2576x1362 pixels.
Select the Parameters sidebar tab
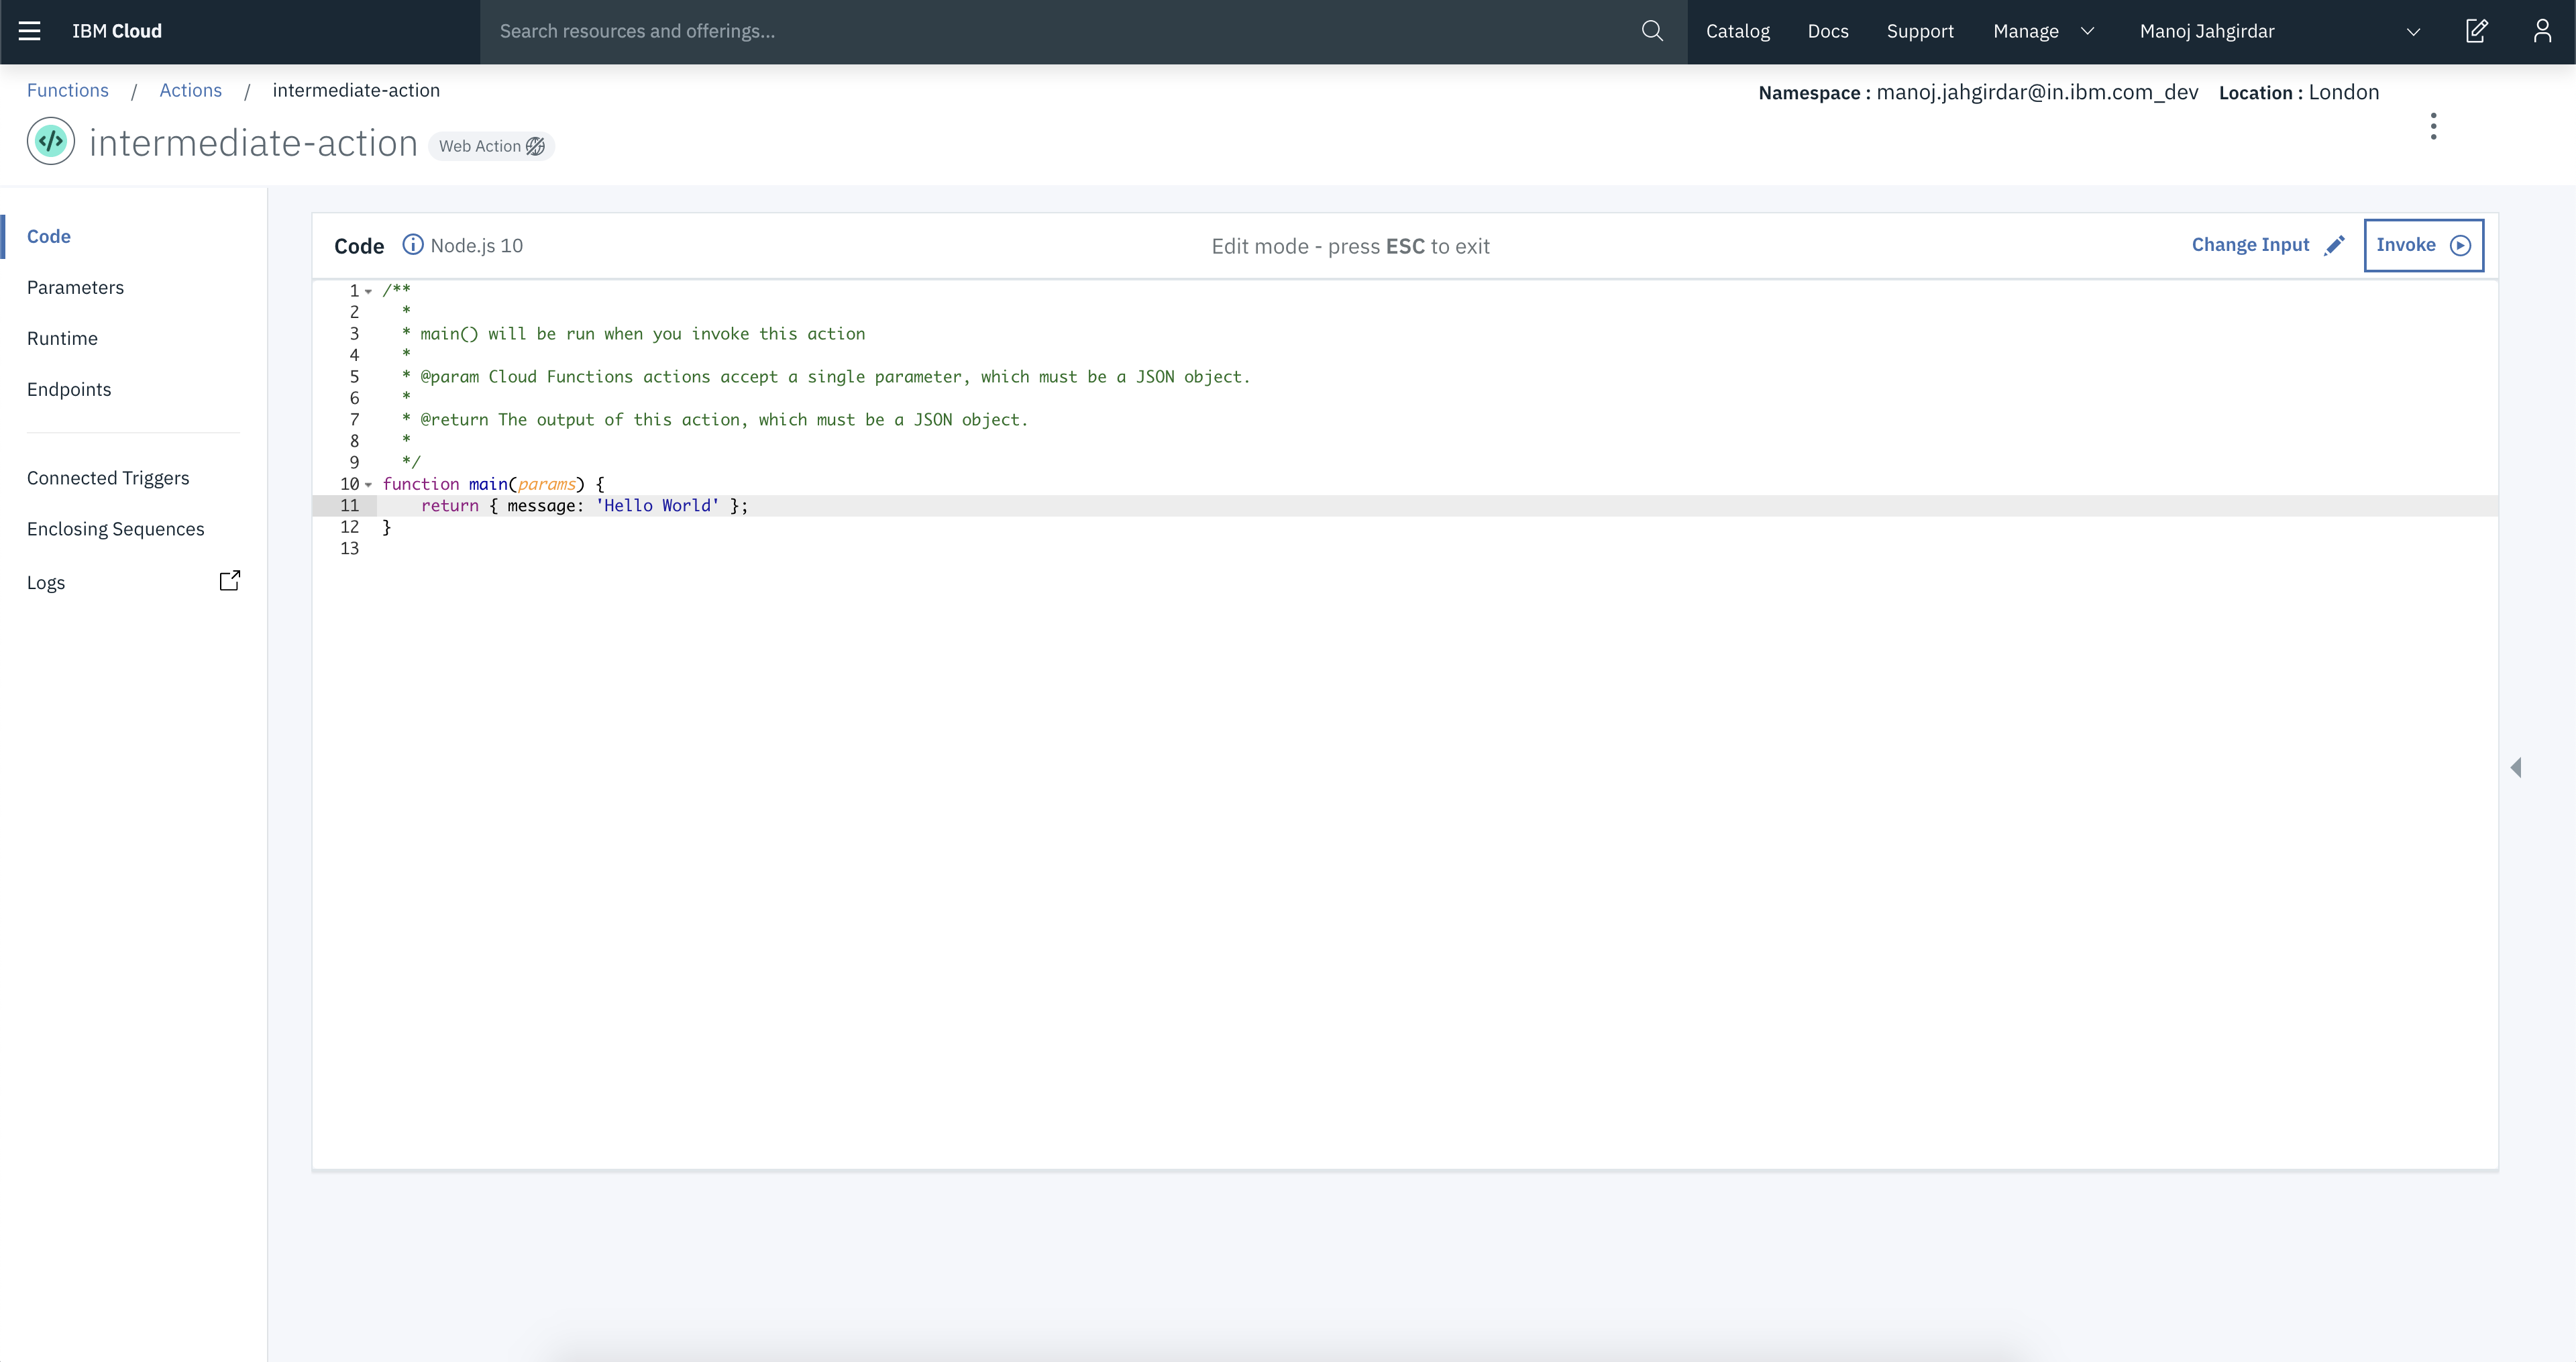pos(75,287)
